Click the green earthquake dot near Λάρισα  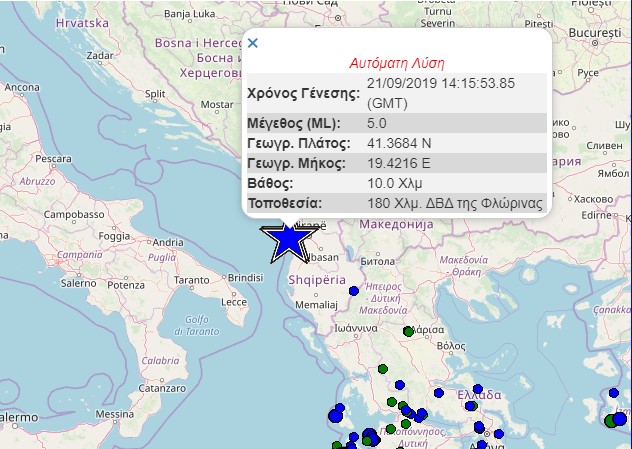pyautogui.click(x=408, y=332)
